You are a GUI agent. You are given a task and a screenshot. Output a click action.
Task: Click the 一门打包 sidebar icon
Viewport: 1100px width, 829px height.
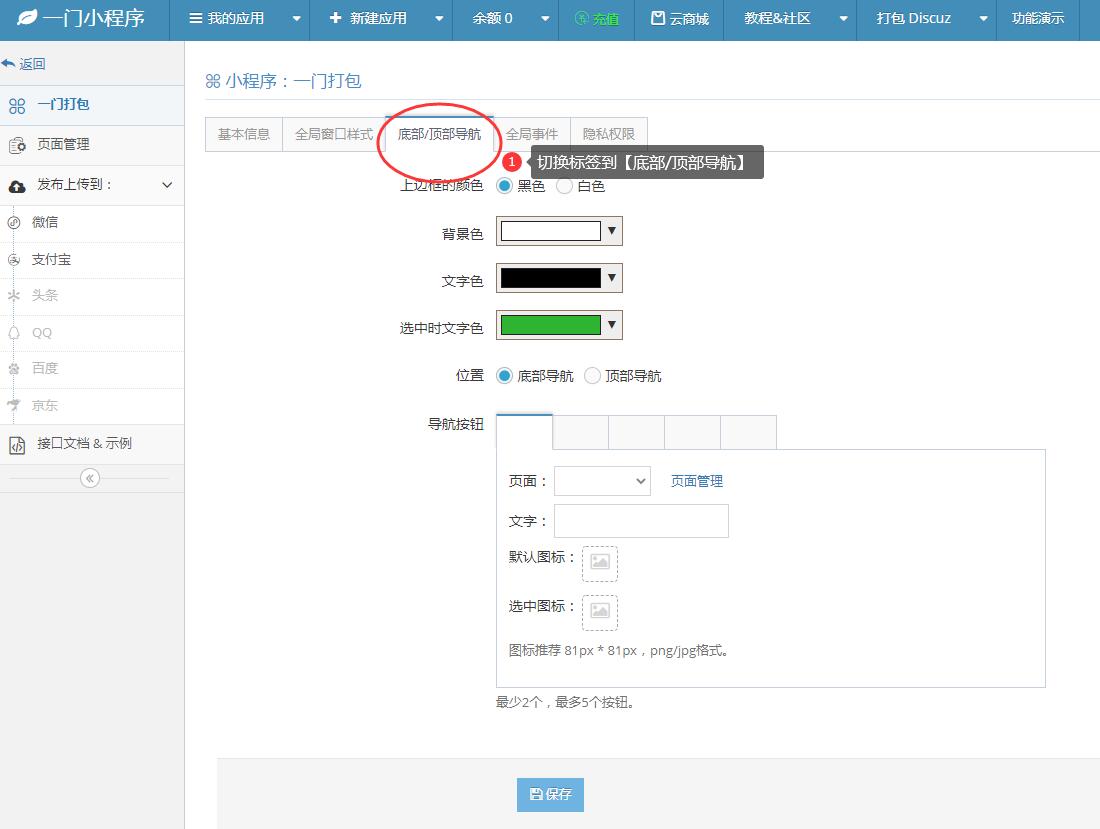pos(17,106)
